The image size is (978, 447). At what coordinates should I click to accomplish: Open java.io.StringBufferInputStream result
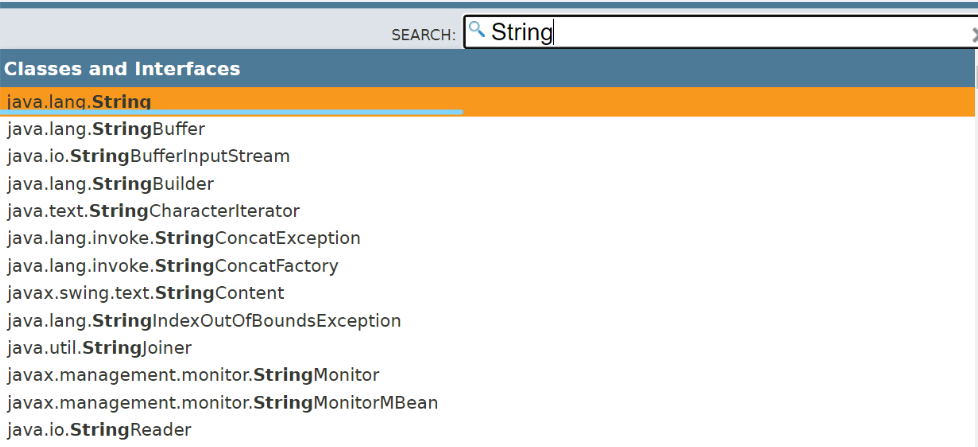click(148, 156)
